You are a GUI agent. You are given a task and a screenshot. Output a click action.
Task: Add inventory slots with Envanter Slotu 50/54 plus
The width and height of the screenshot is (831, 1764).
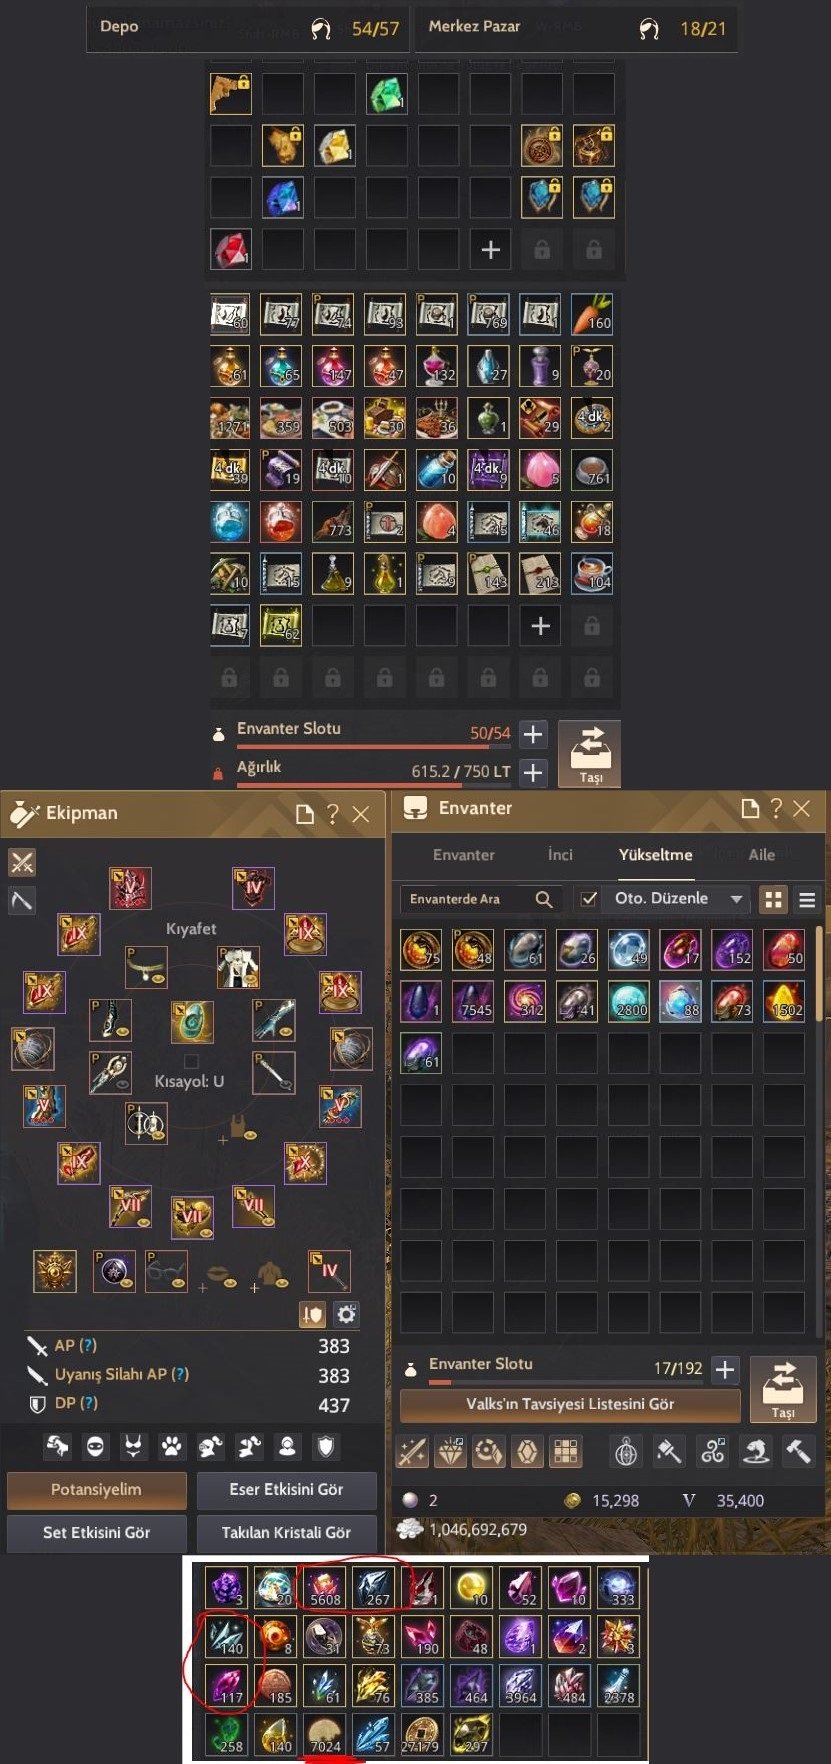[533, 735]
